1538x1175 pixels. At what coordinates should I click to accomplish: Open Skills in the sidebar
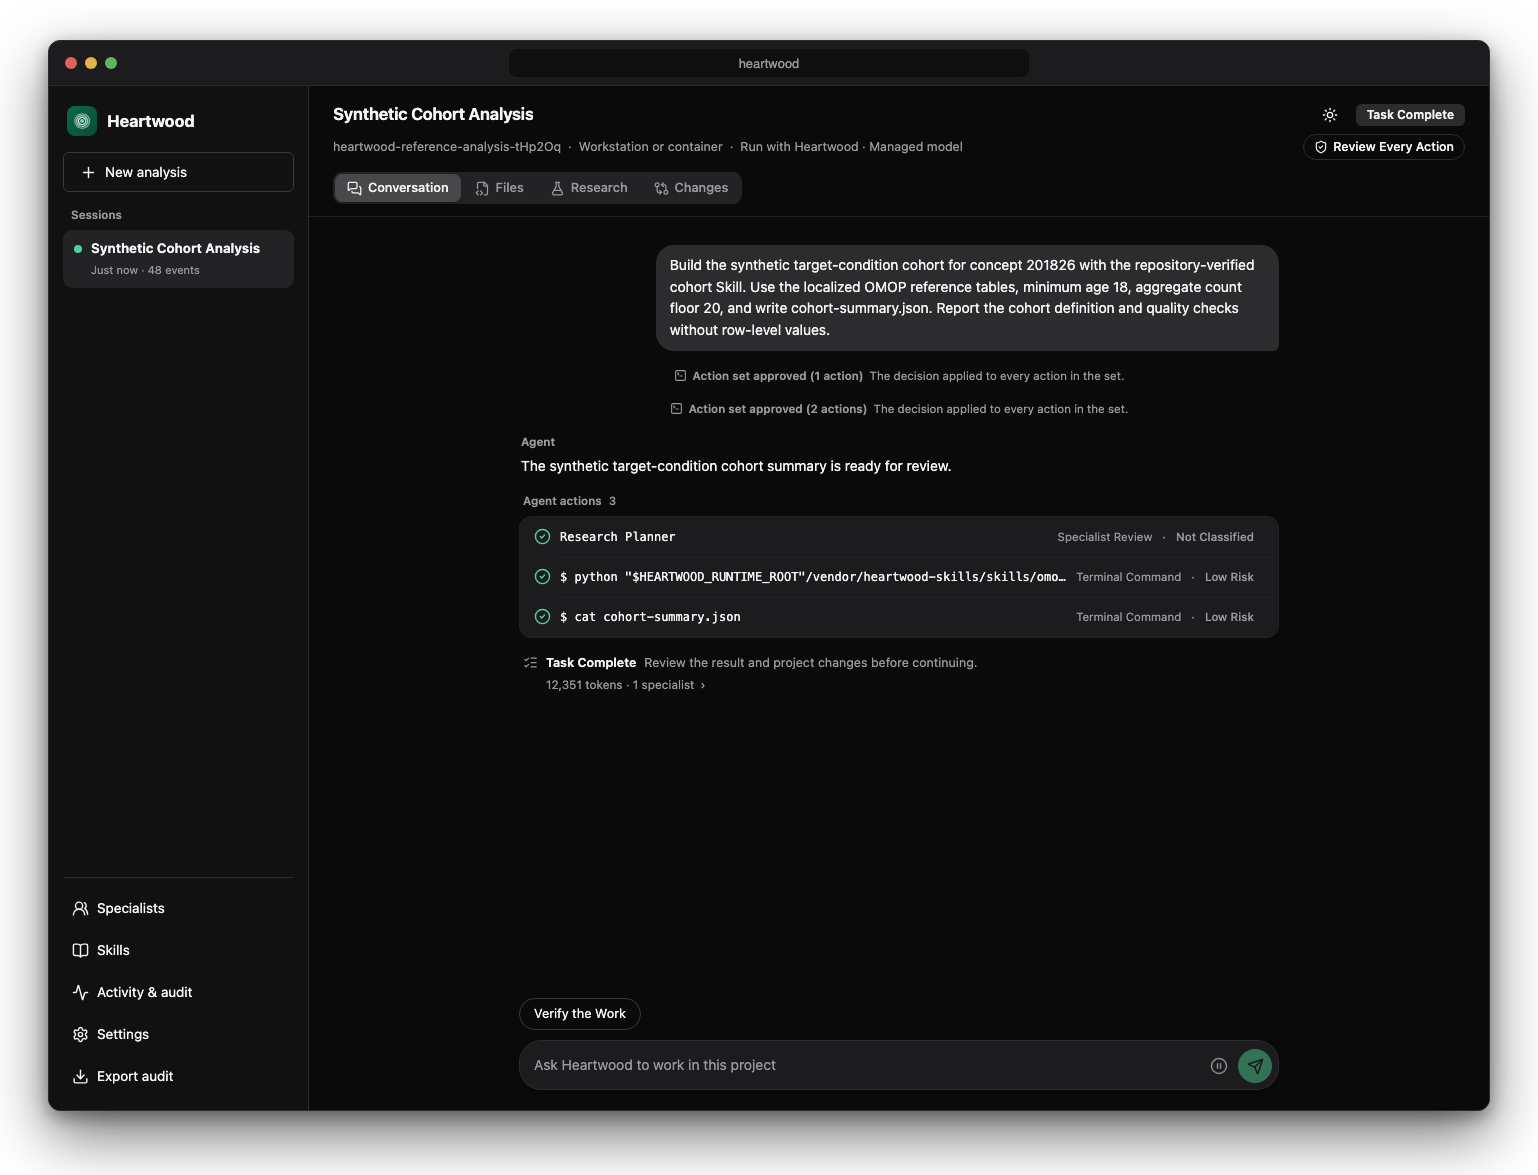point(178,950)
